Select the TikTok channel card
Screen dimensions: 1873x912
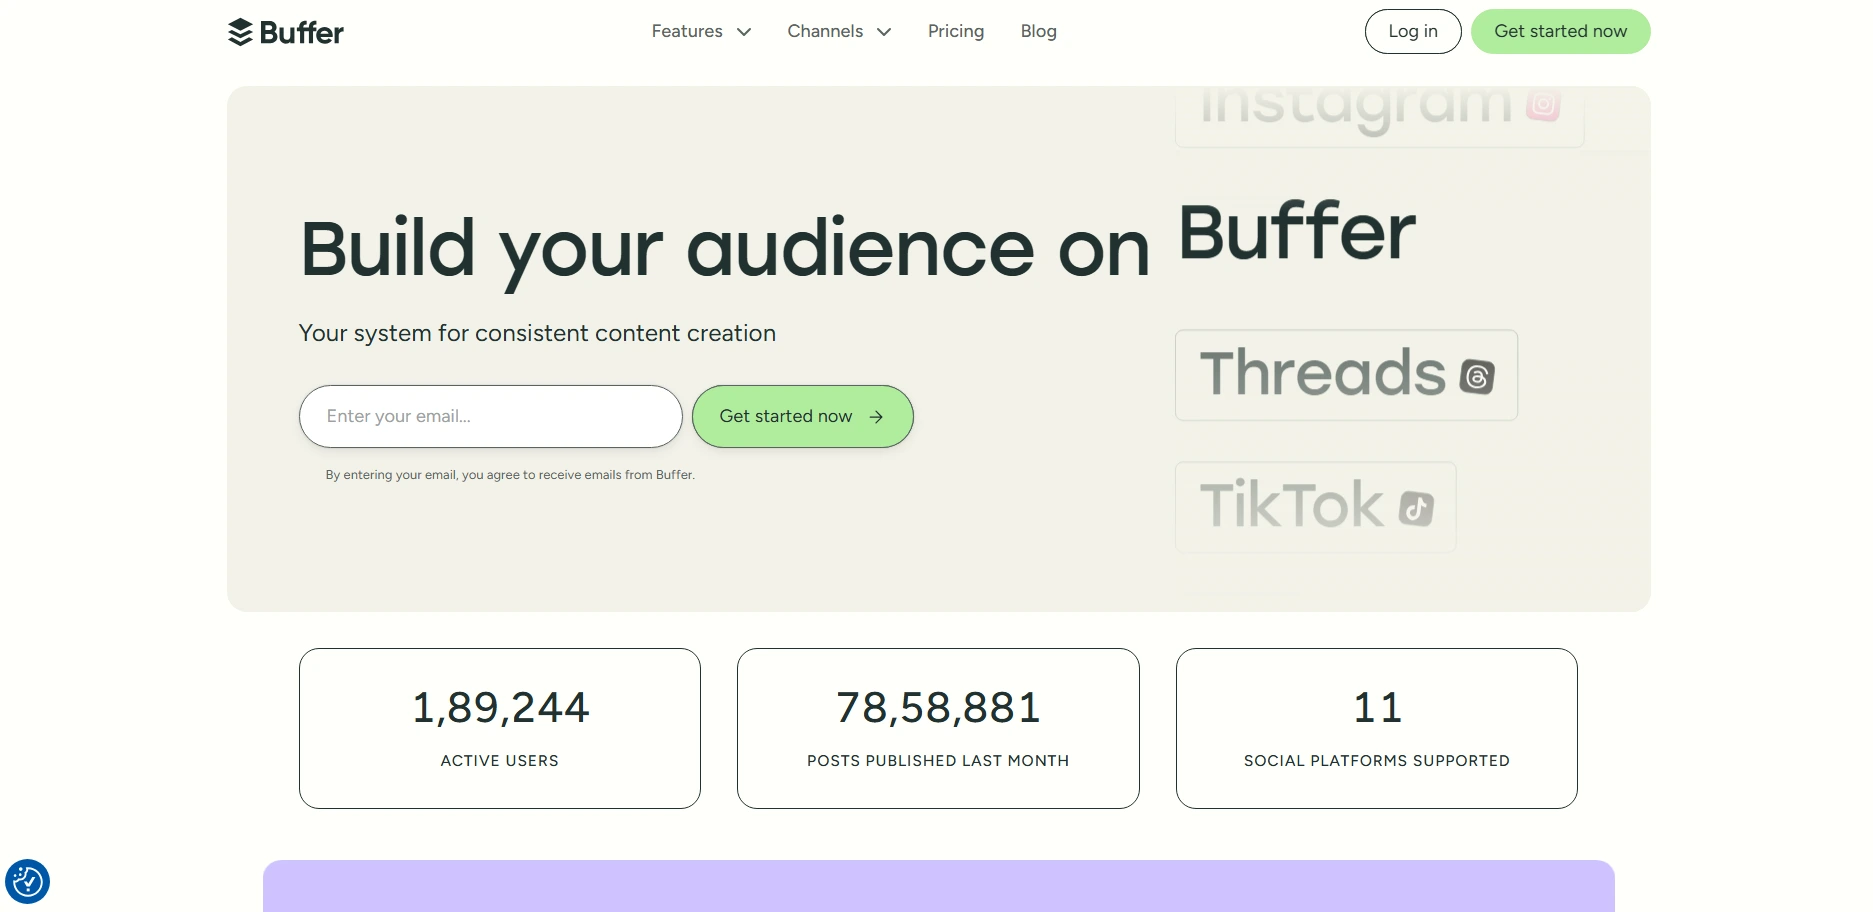[x=1315, y=507]
